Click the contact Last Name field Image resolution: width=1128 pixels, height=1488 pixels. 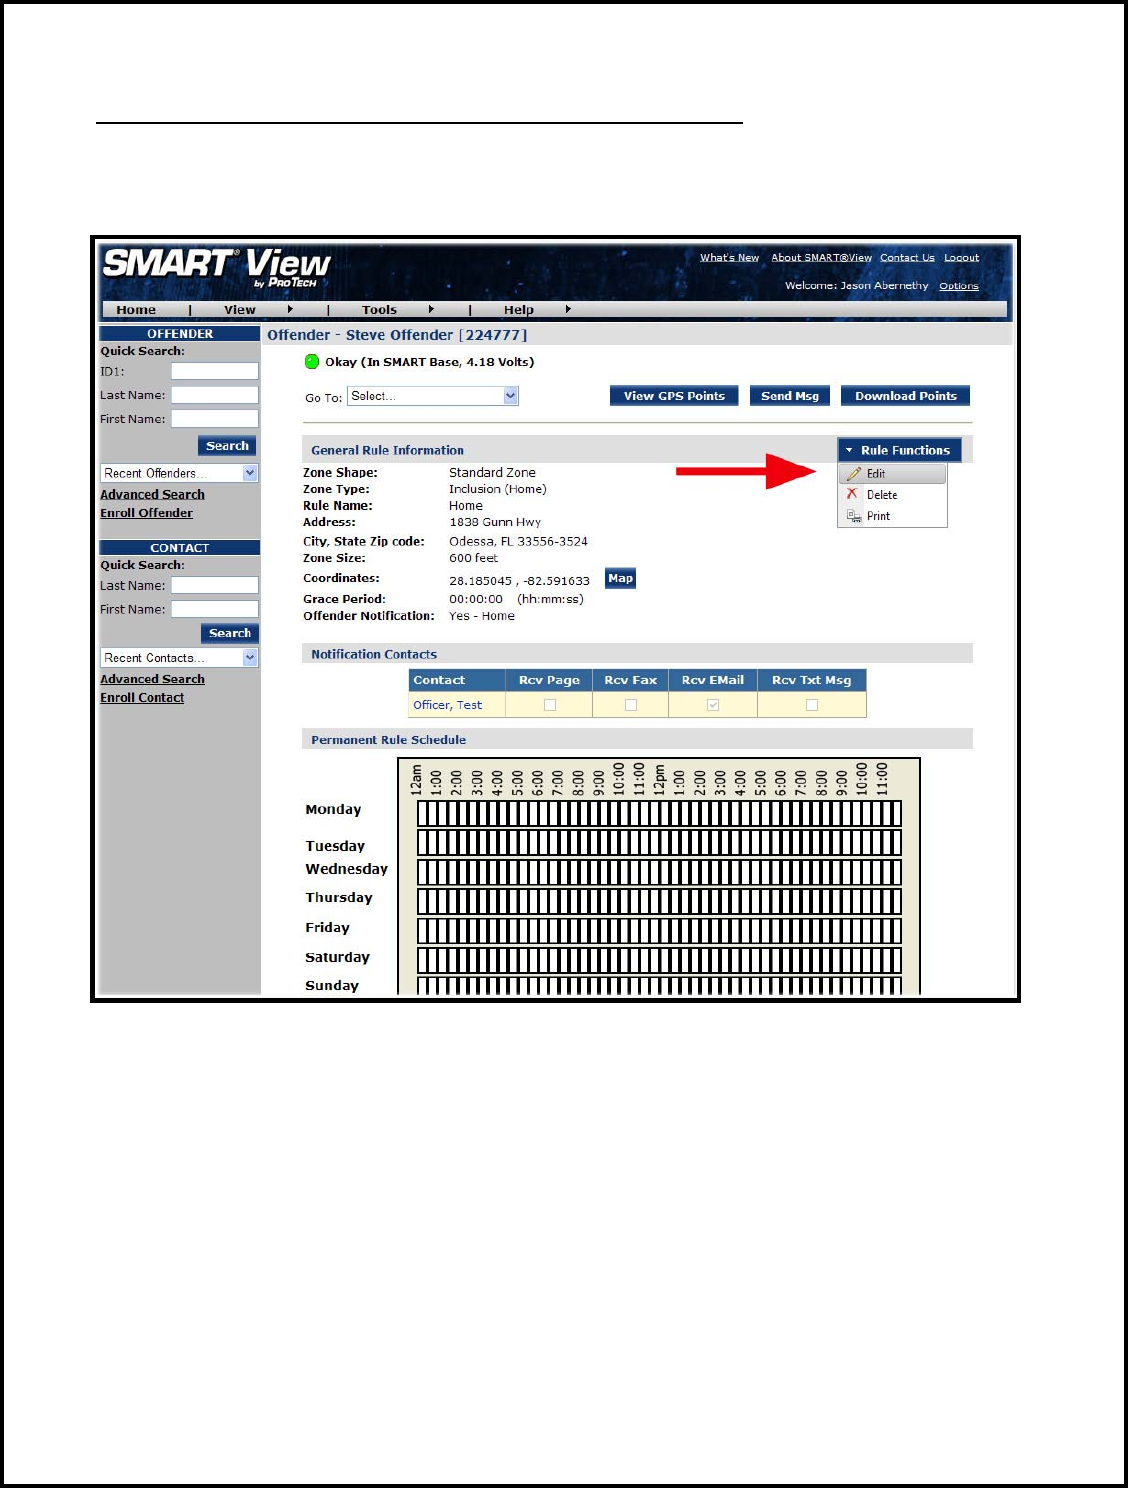(x=214, y=585)
